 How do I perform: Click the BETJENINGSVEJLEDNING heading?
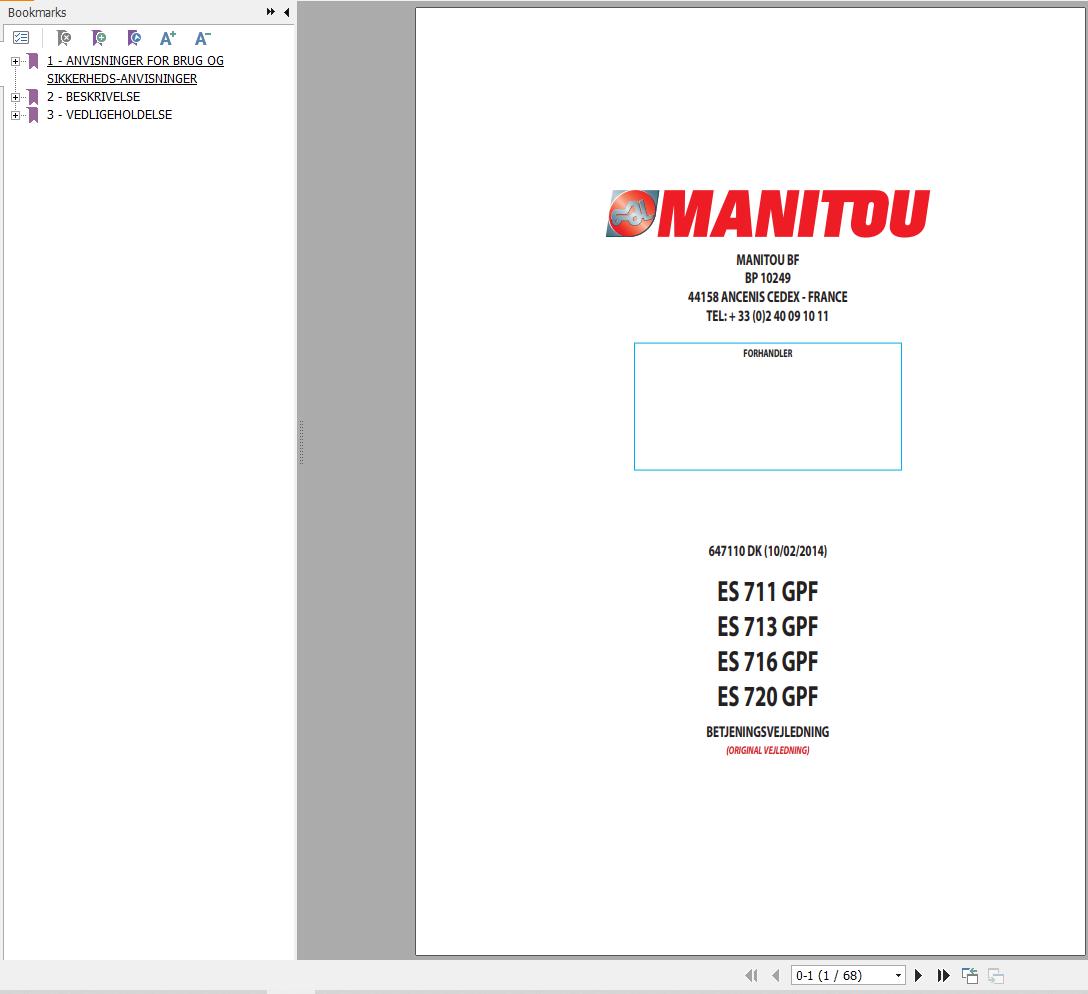click(767, 732)
